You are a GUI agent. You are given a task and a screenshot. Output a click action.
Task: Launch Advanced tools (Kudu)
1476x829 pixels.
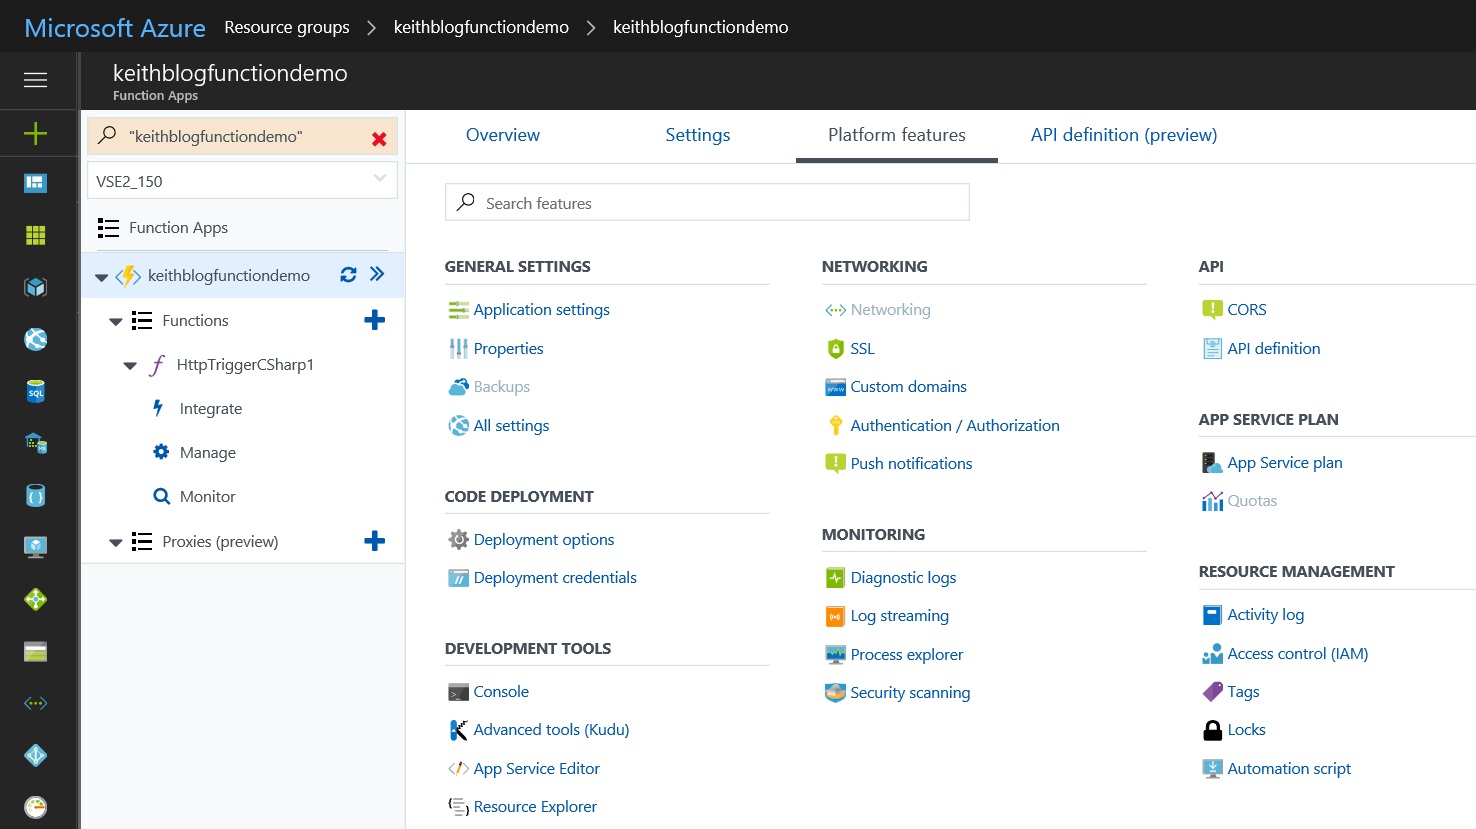(x=551, y=729)
